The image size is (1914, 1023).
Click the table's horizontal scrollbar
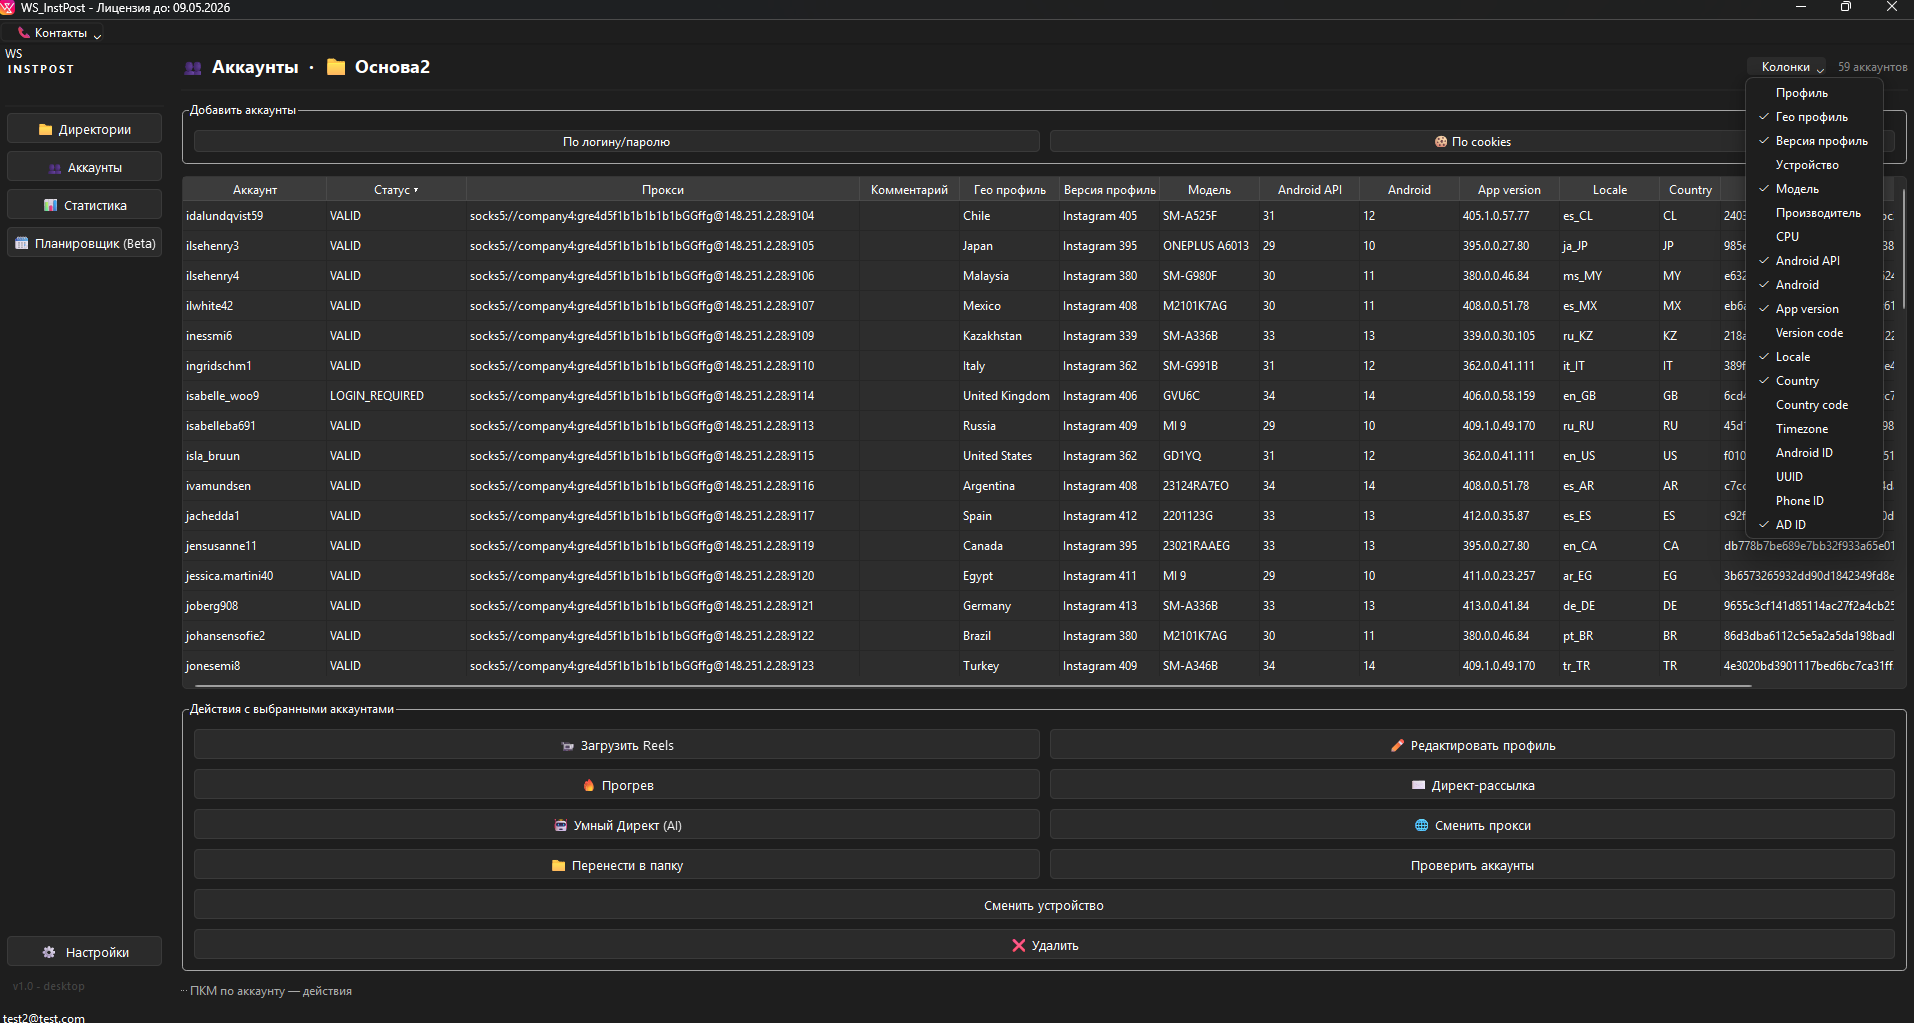[900, 687]
